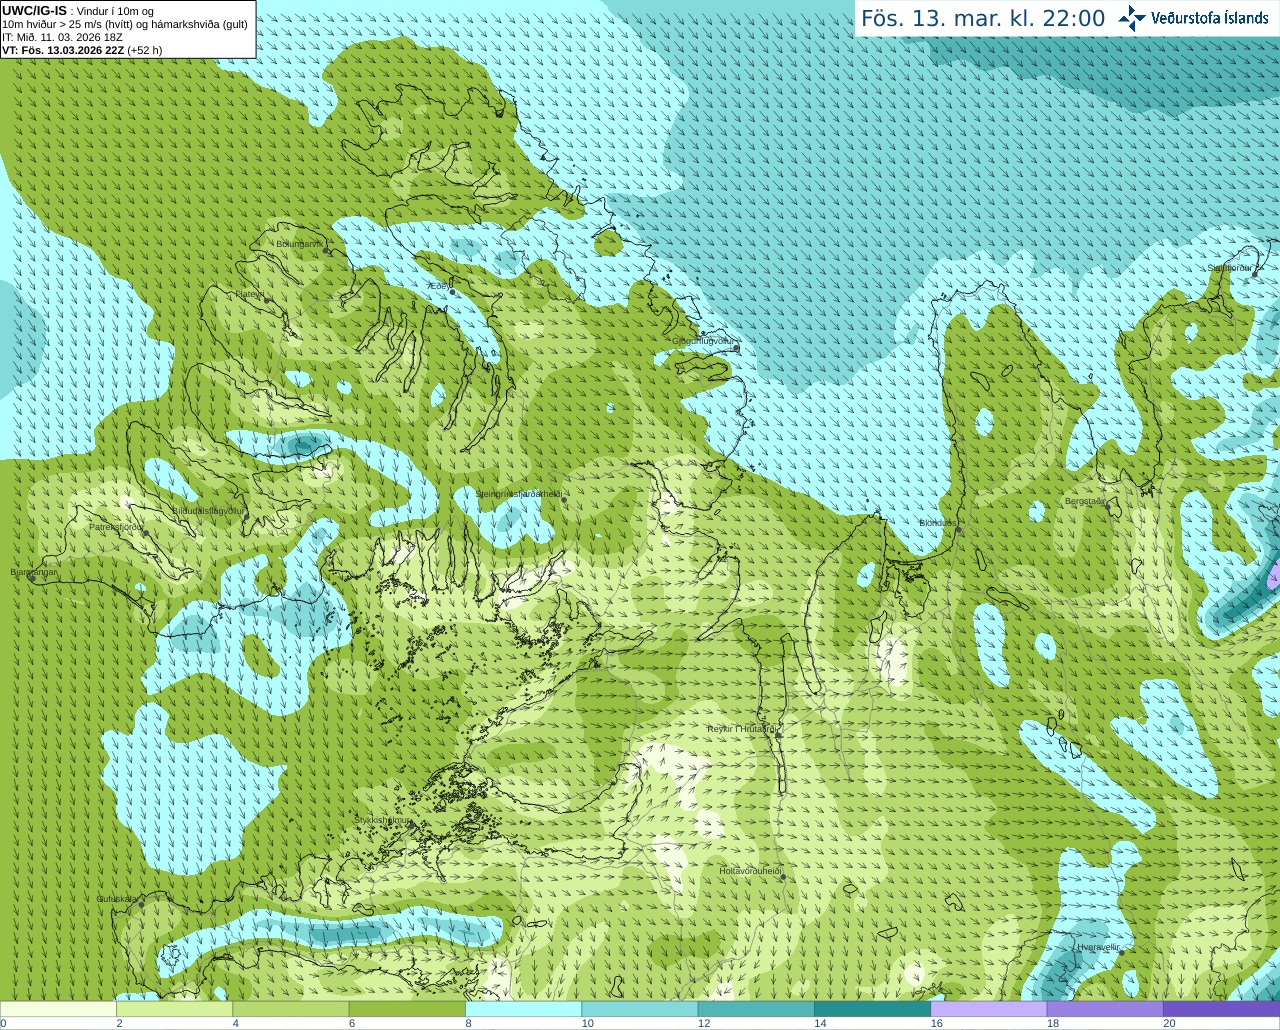
Task: Click the UWC/IG-IS model title
Action: point(34,11)
